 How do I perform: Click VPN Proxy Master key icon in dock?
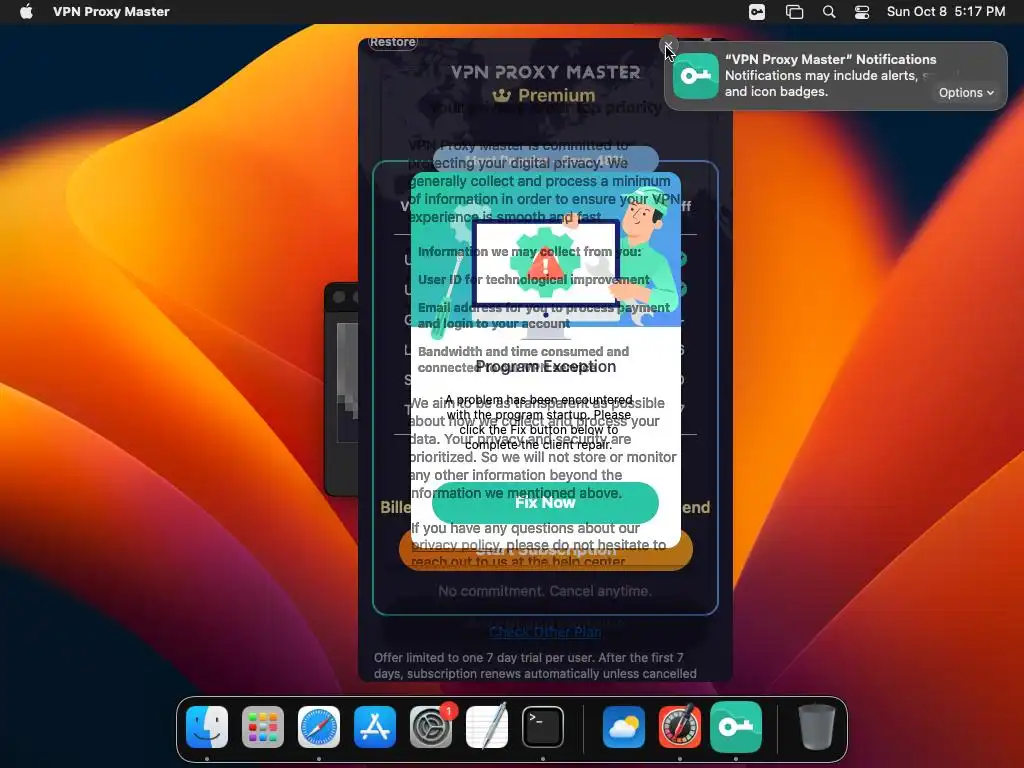(736, 727)
